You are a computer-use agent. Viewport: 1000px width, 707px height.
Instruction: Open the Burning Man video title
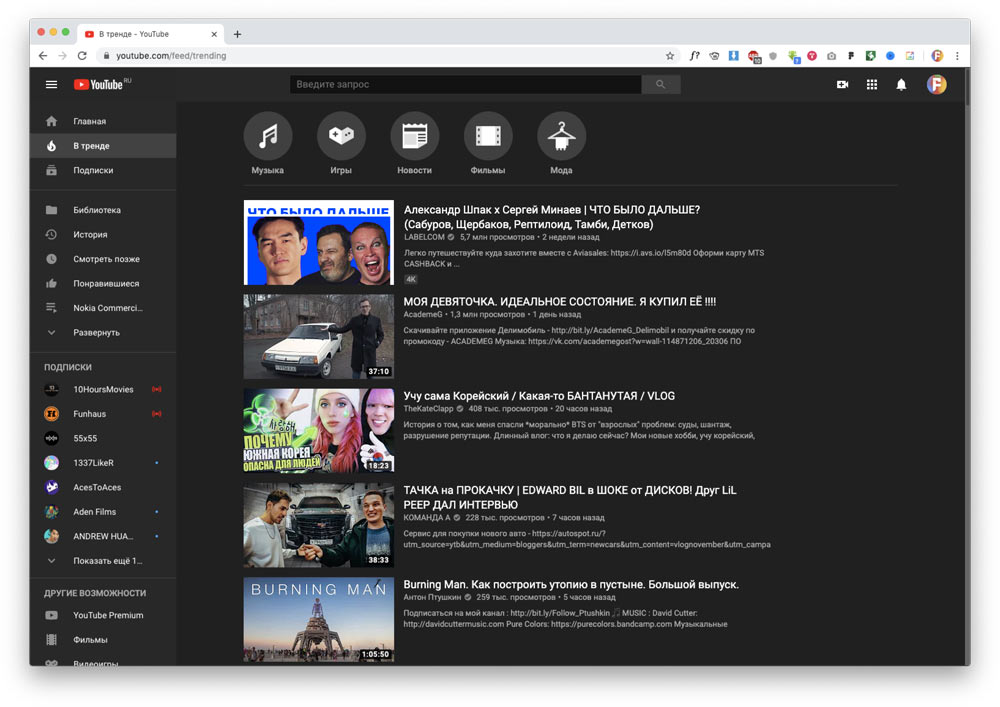571,584
